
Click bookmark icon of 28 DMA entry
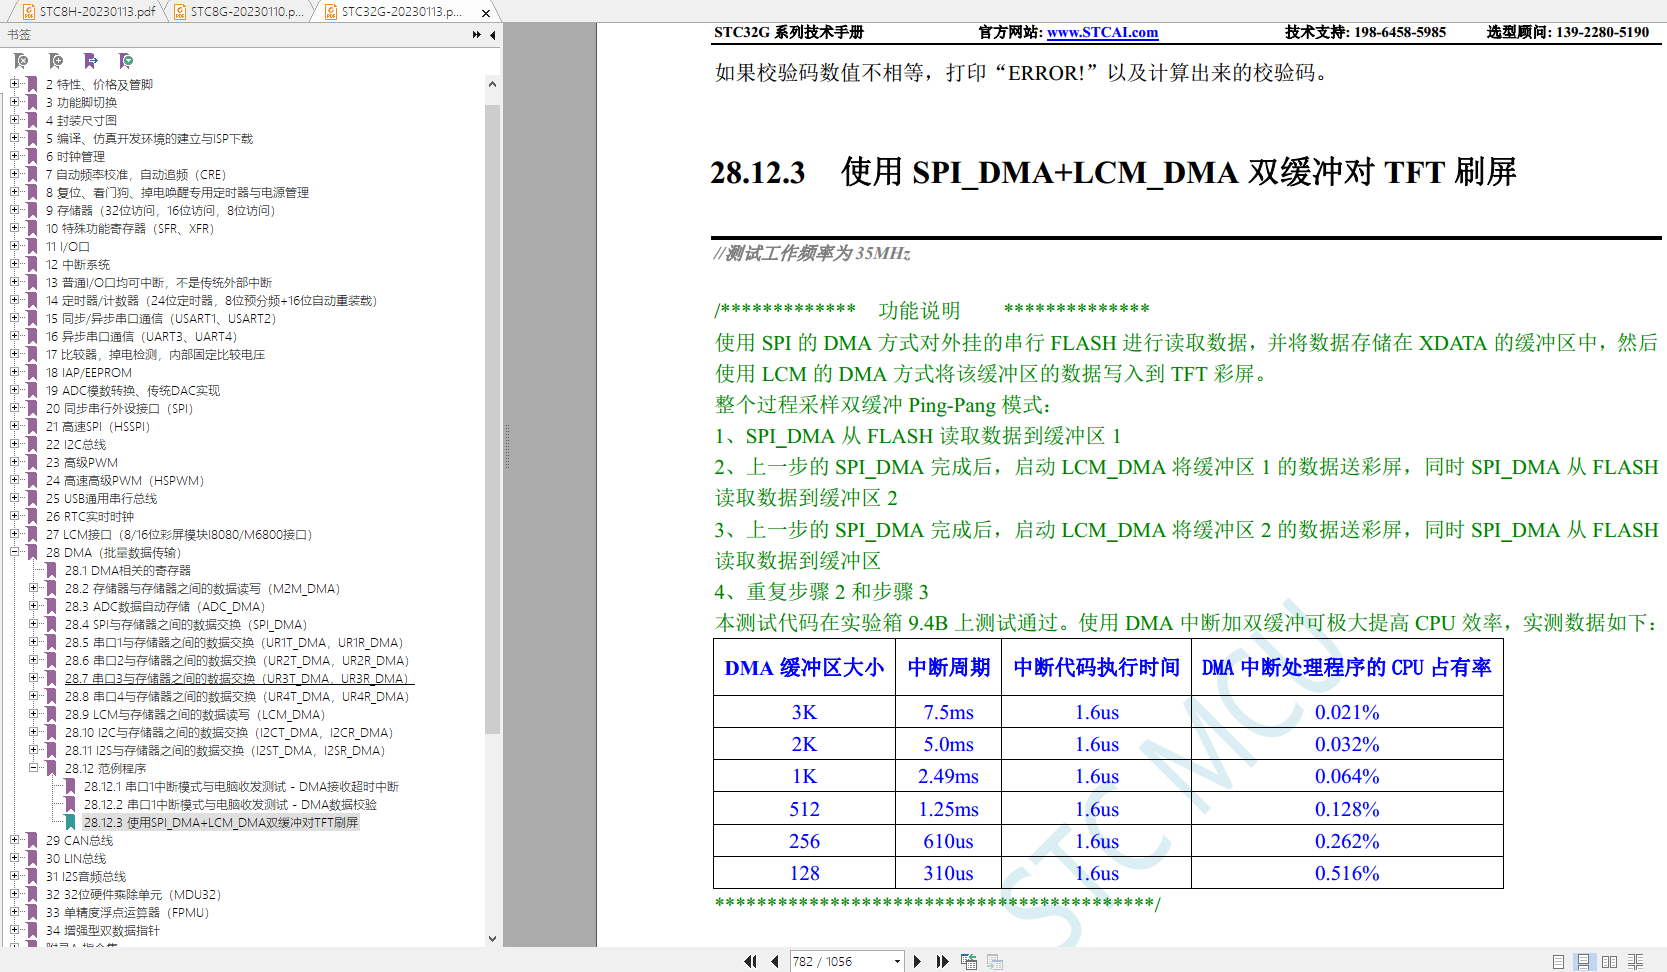pyautogui.click(x=32, y=552)
